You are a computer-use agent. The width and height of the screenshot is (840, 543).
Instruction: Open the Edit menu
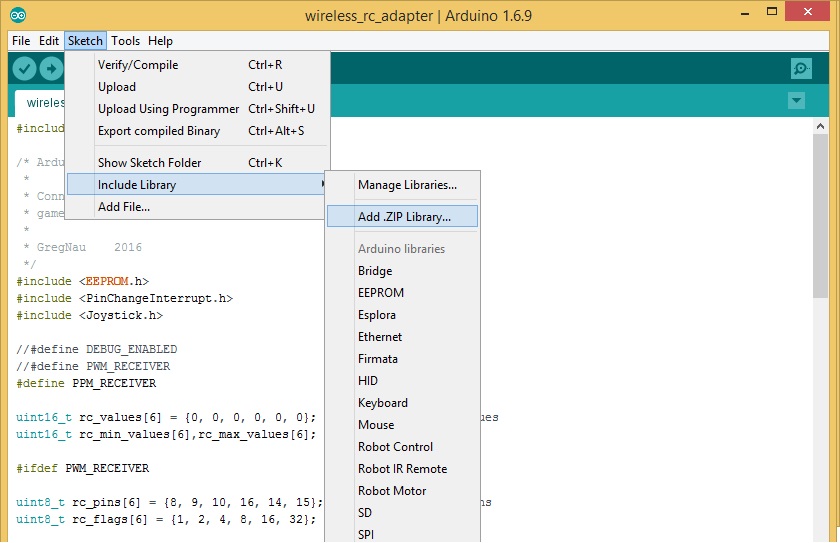[49, 41]
